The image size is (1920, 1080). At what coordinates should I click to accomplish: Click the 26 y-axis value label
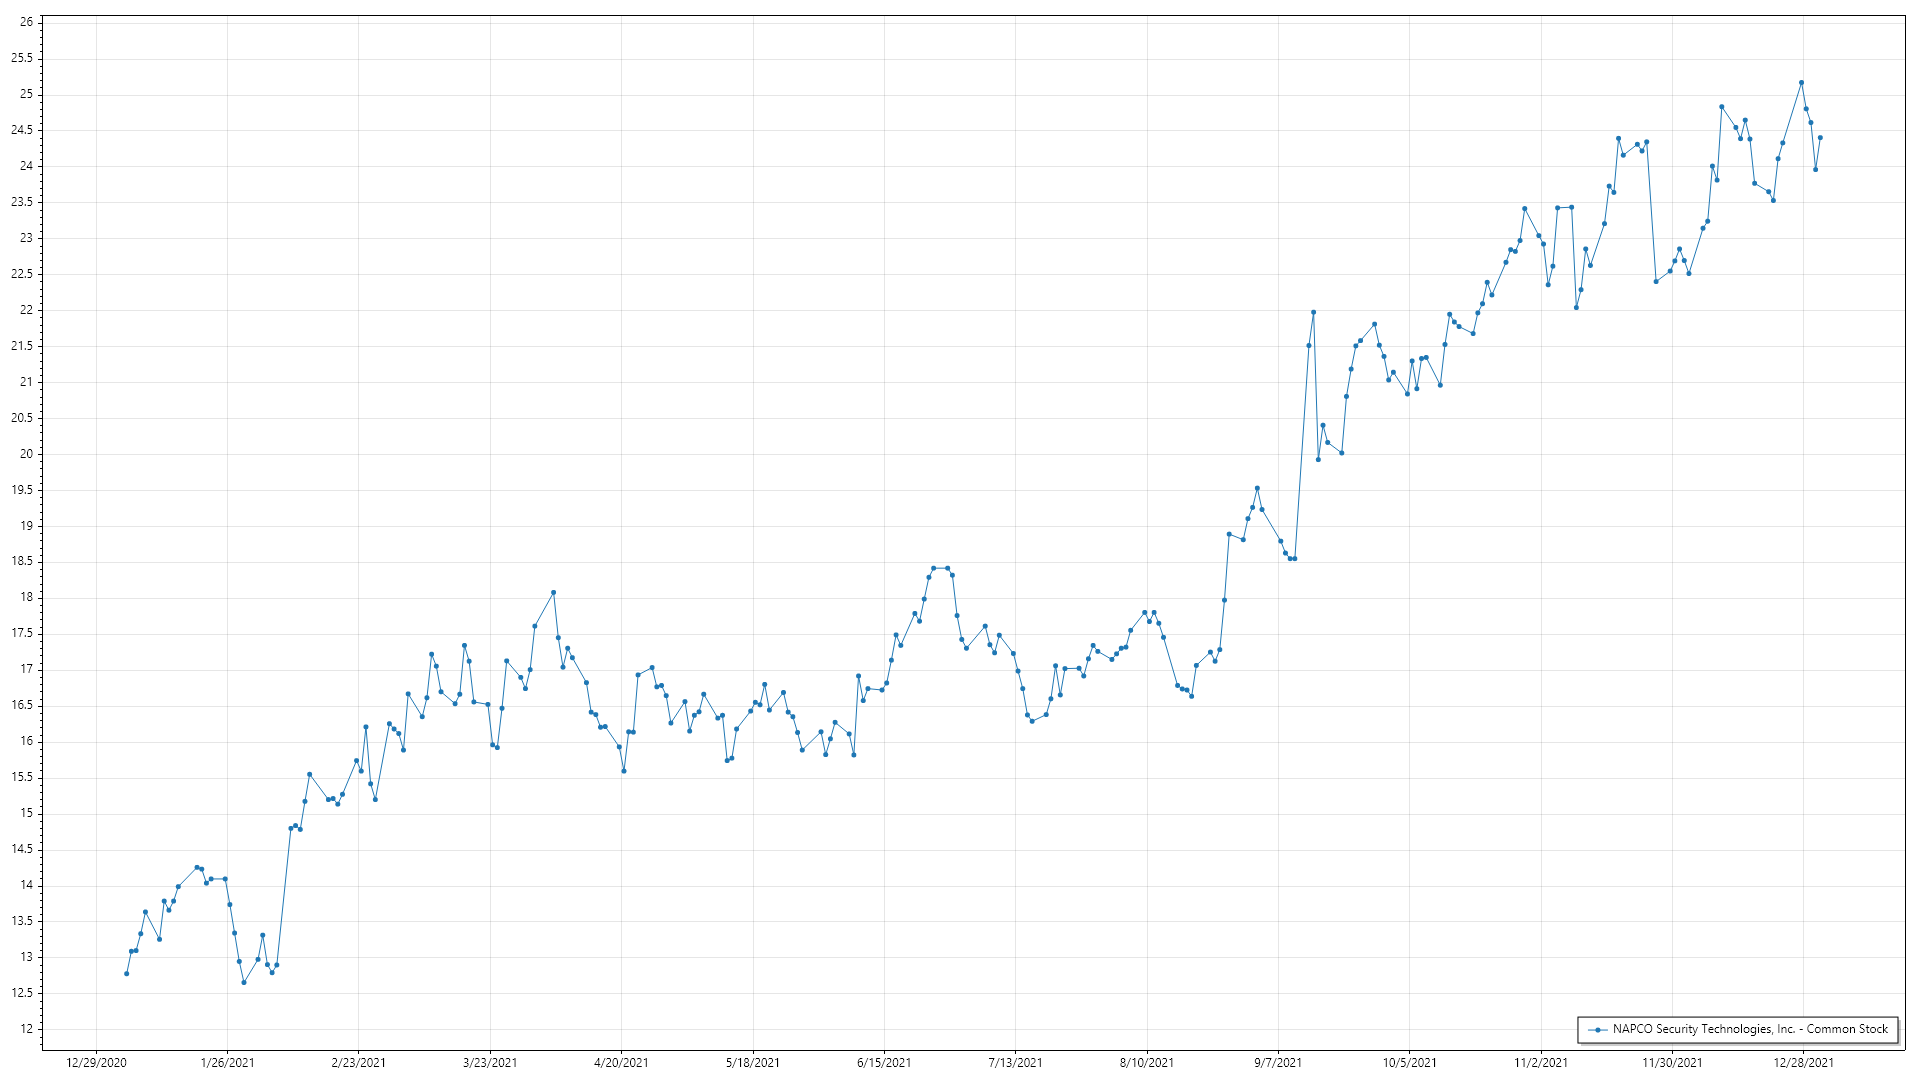(x=26, y=22)
